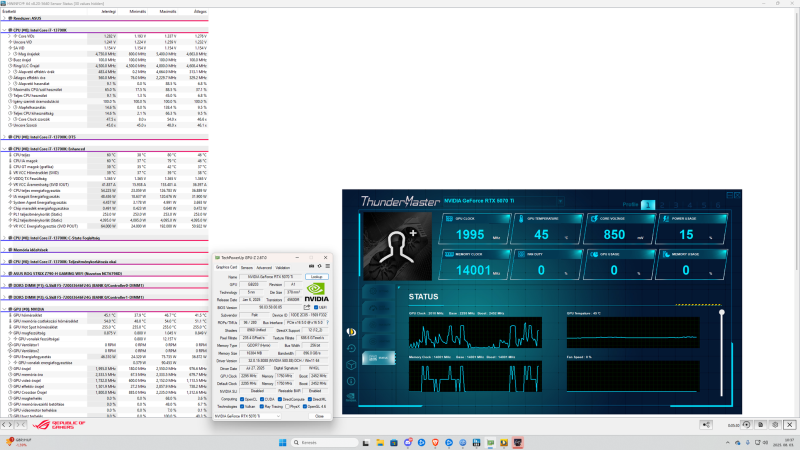Click the NVIDIA logo in GPU-Z
Image resolution: width=800 pixels, height=450 pixels.
point(316,292)
